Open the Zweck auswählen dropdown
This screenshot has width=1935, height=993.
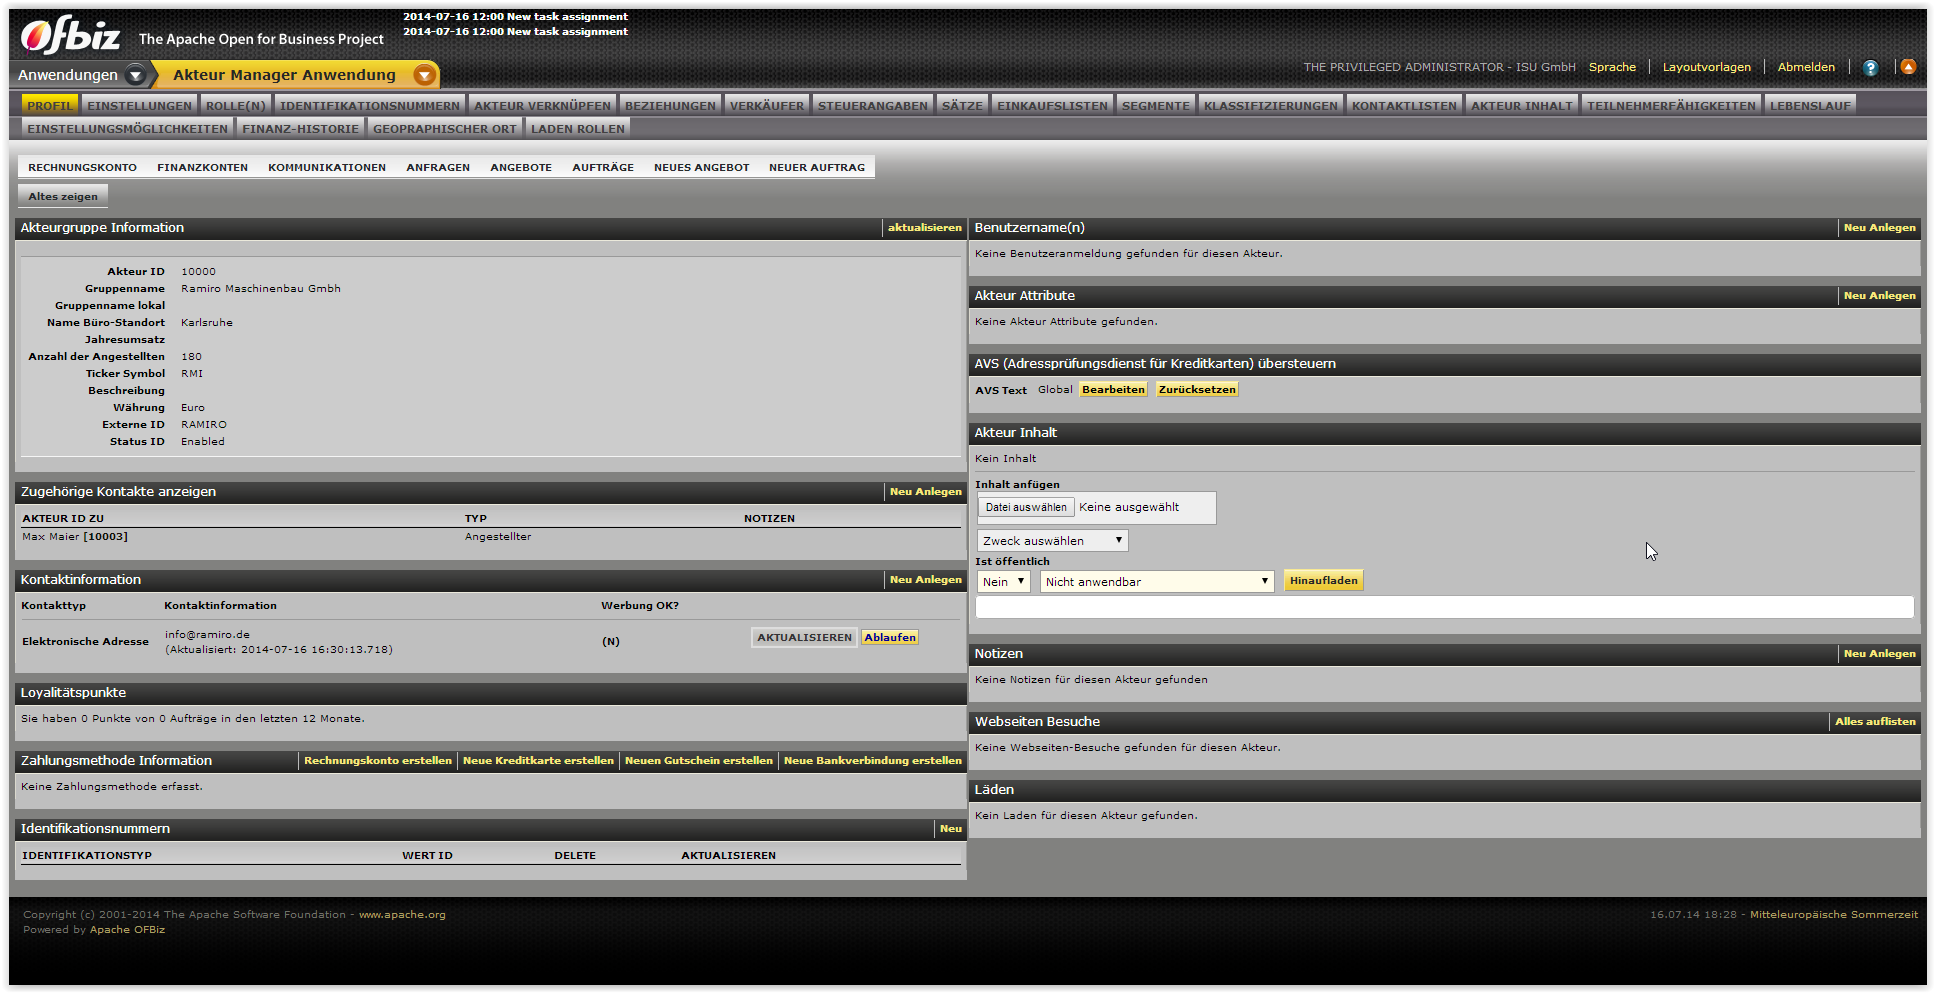[1052, 541]
